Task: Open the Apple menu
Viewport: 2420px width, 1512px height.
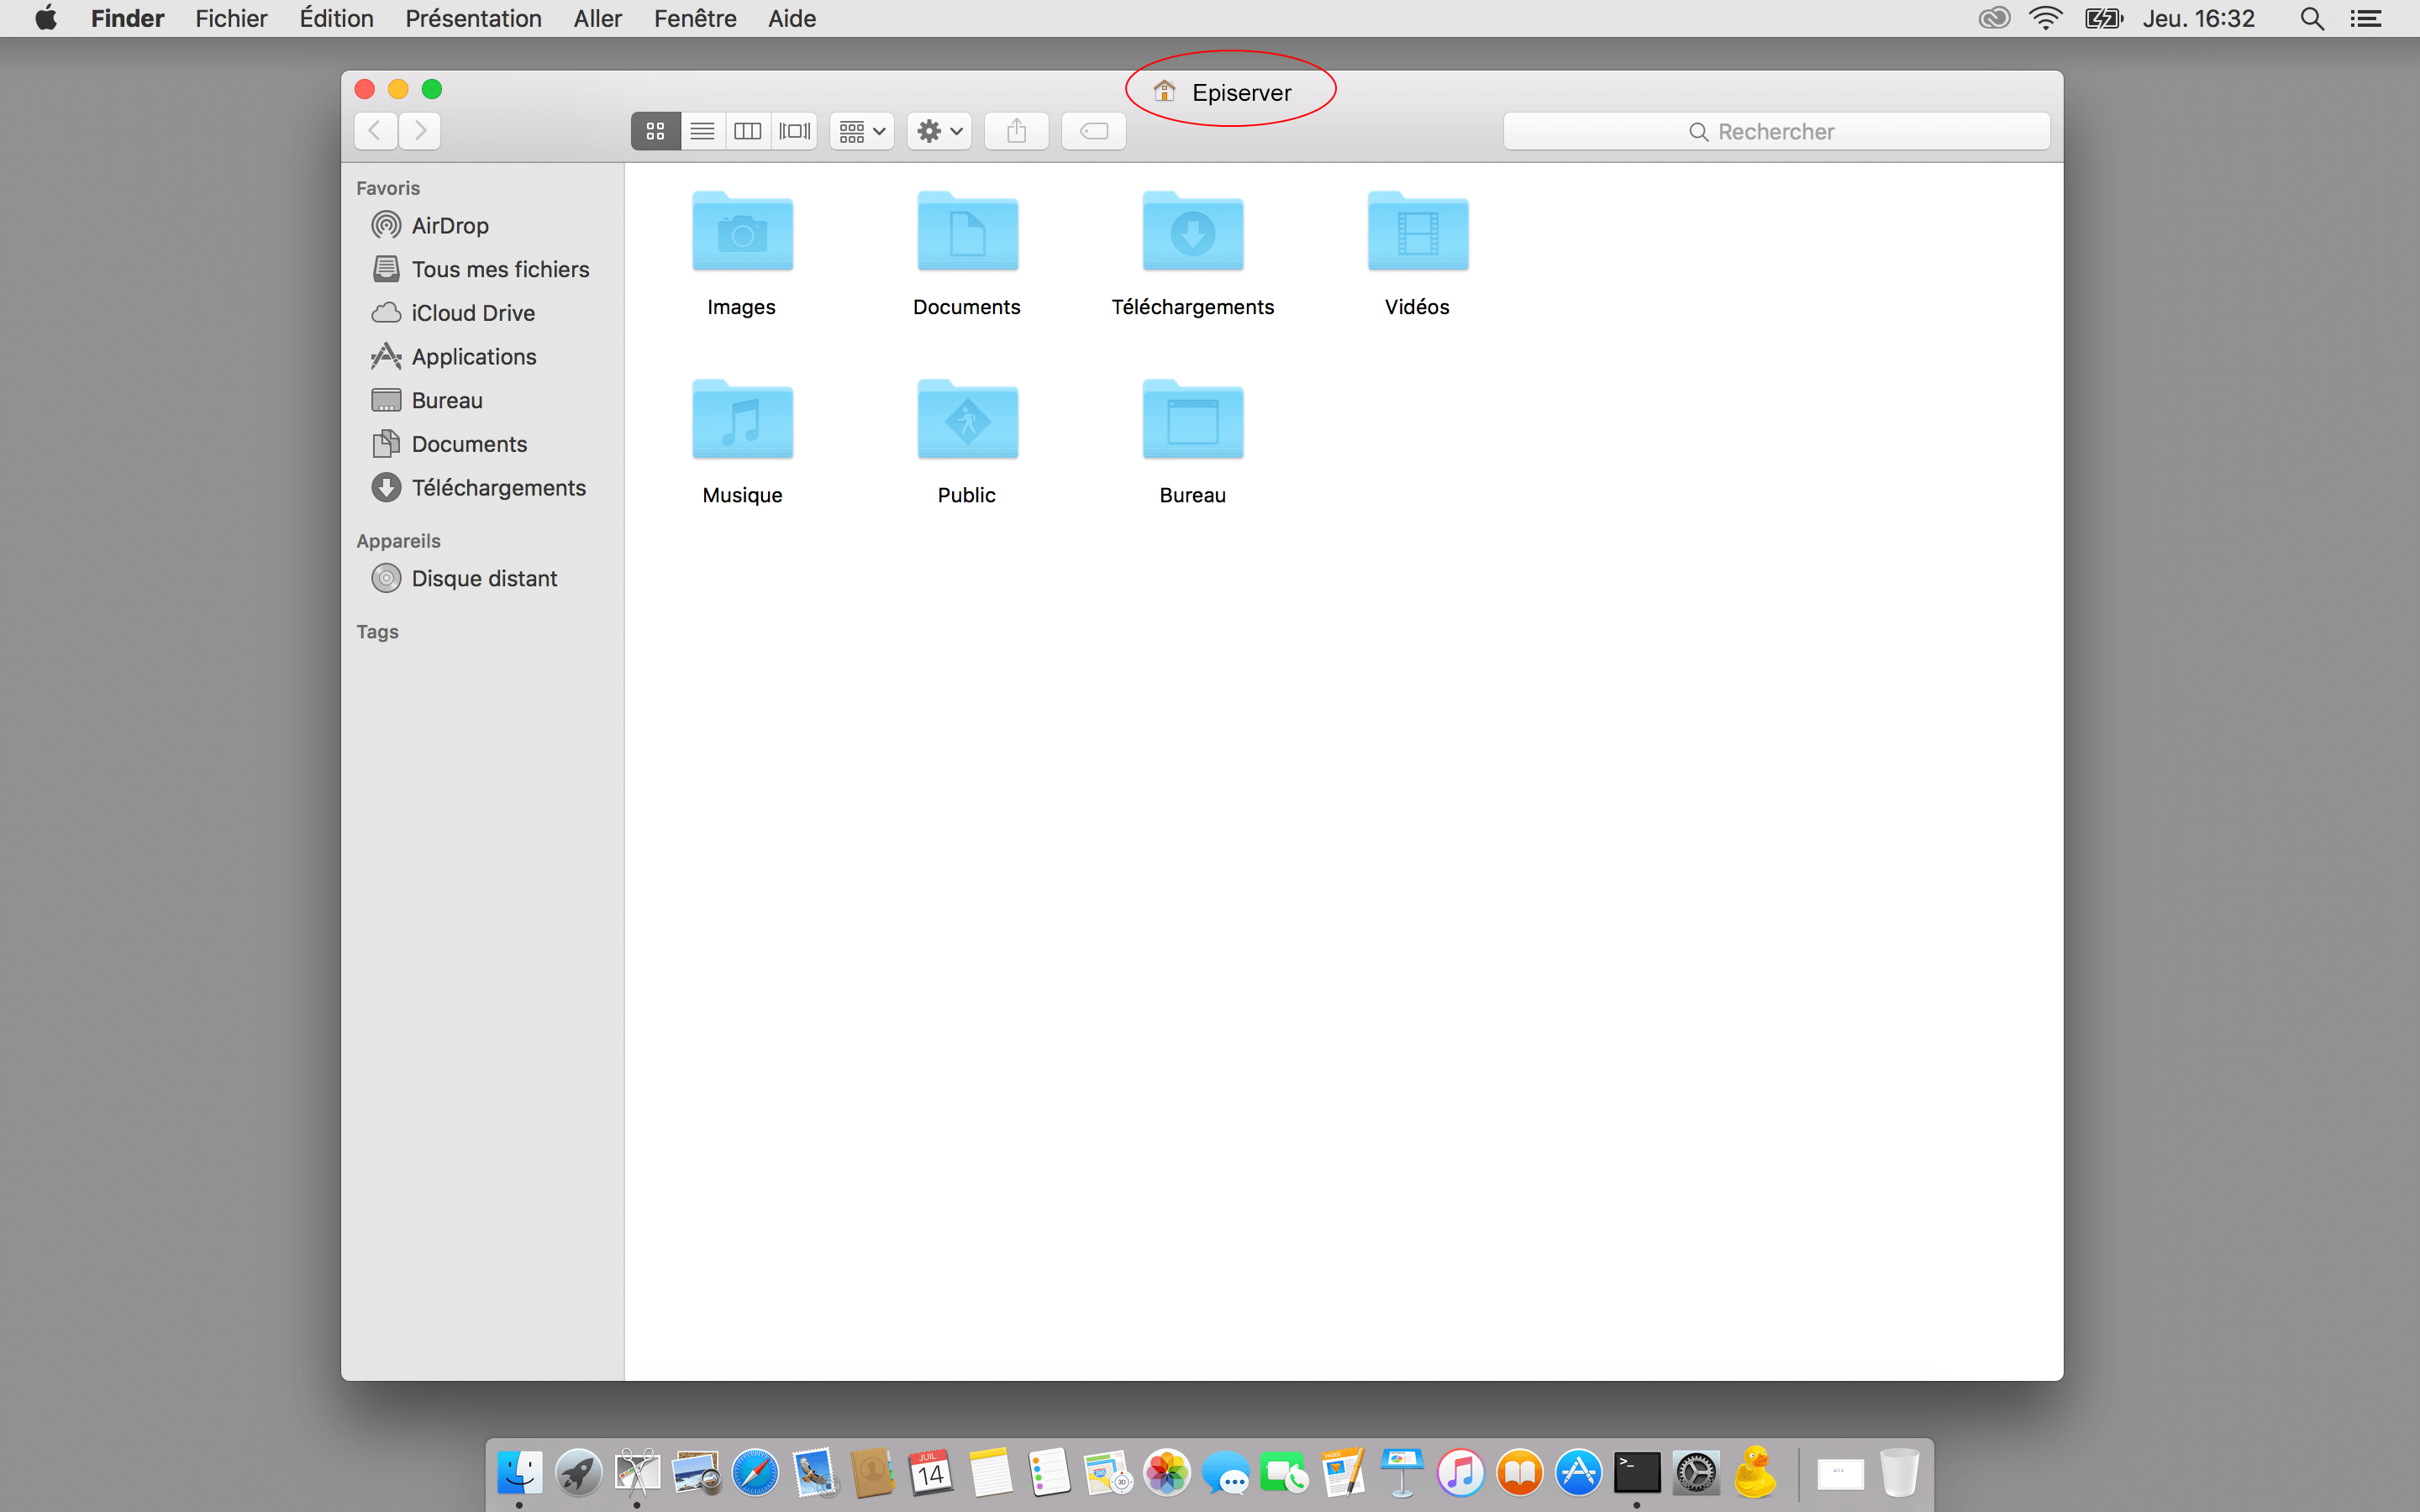Action: 46,18
